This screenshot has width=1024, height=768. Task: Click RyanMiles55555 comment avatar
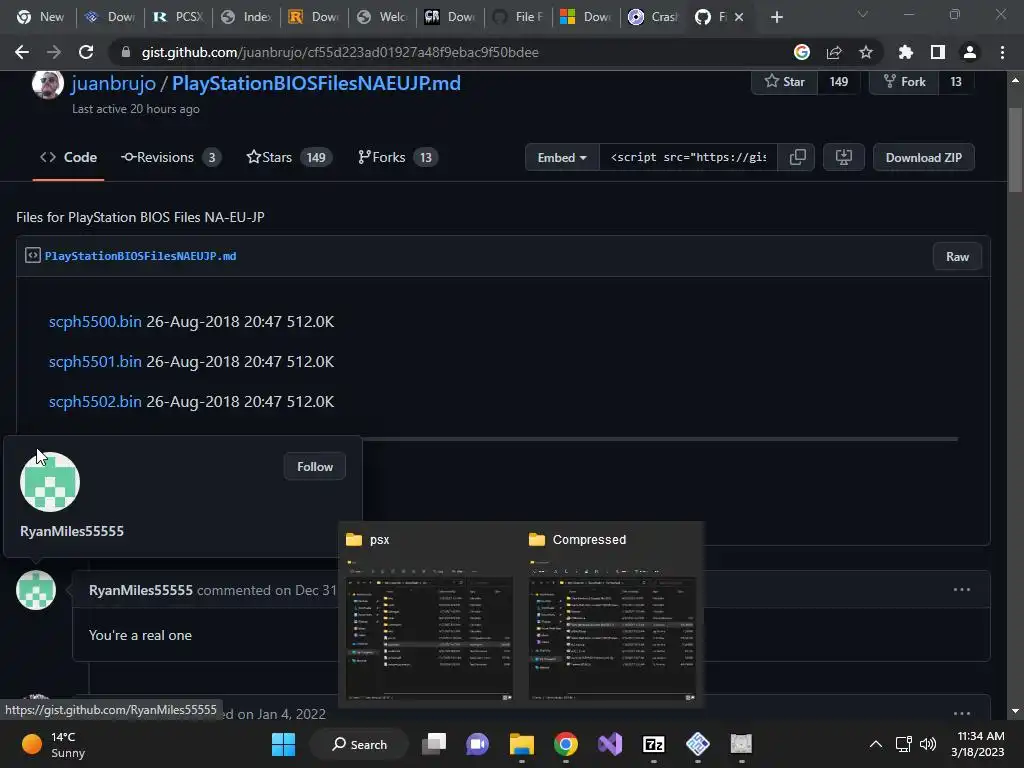36,590
